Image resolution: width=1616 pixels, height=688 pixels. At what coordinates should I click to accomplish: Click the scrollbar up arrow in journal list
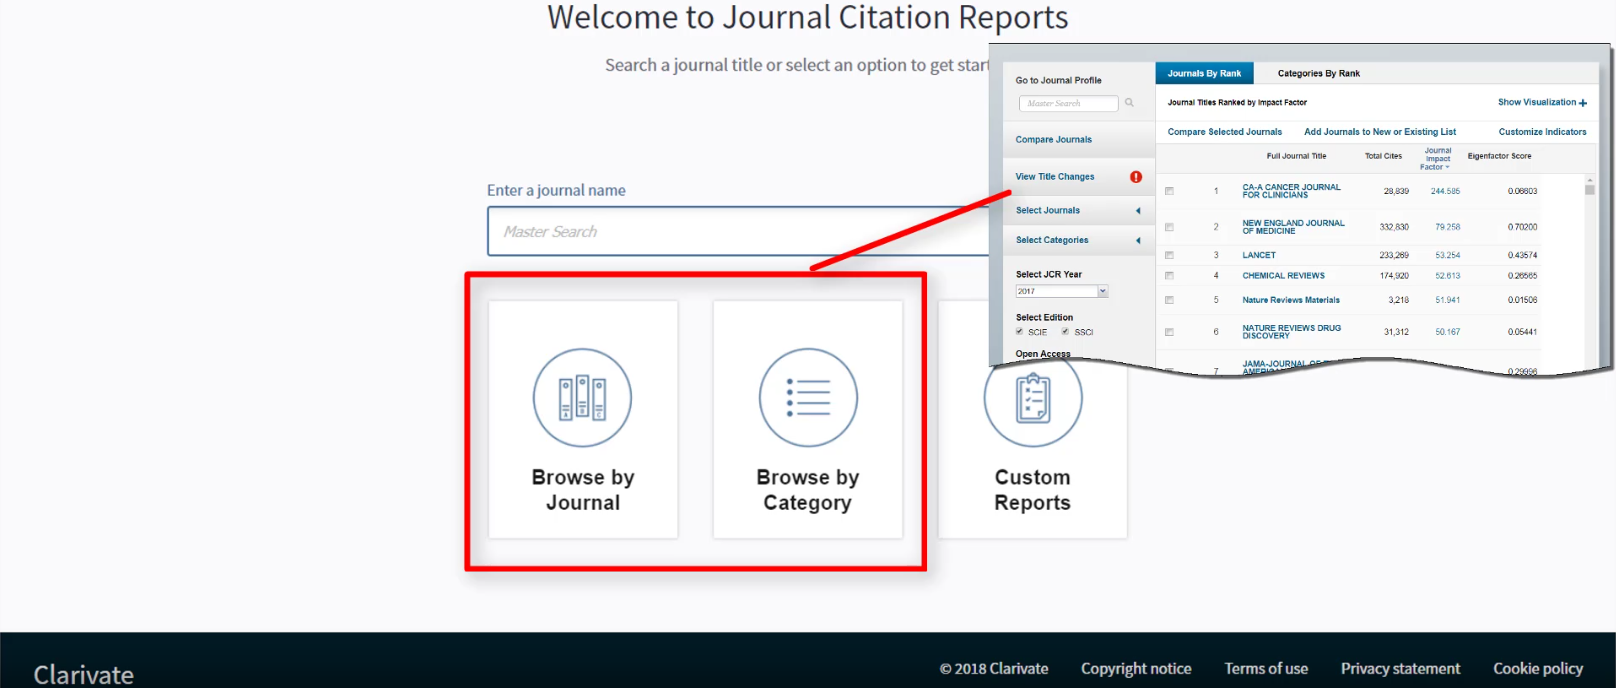click(1589, 180)
